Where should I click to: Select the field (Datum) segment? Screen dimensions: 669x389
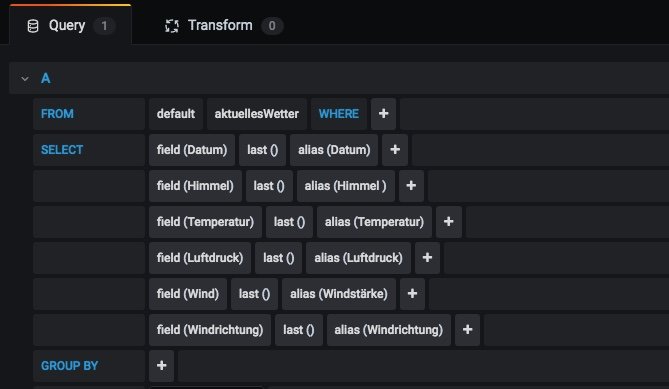tap(192, 150)
